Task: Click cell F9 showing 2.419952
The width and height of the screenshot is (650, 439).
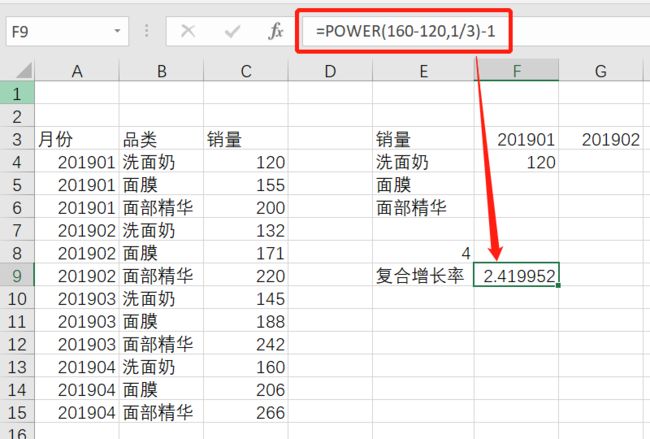Action: 517,275
